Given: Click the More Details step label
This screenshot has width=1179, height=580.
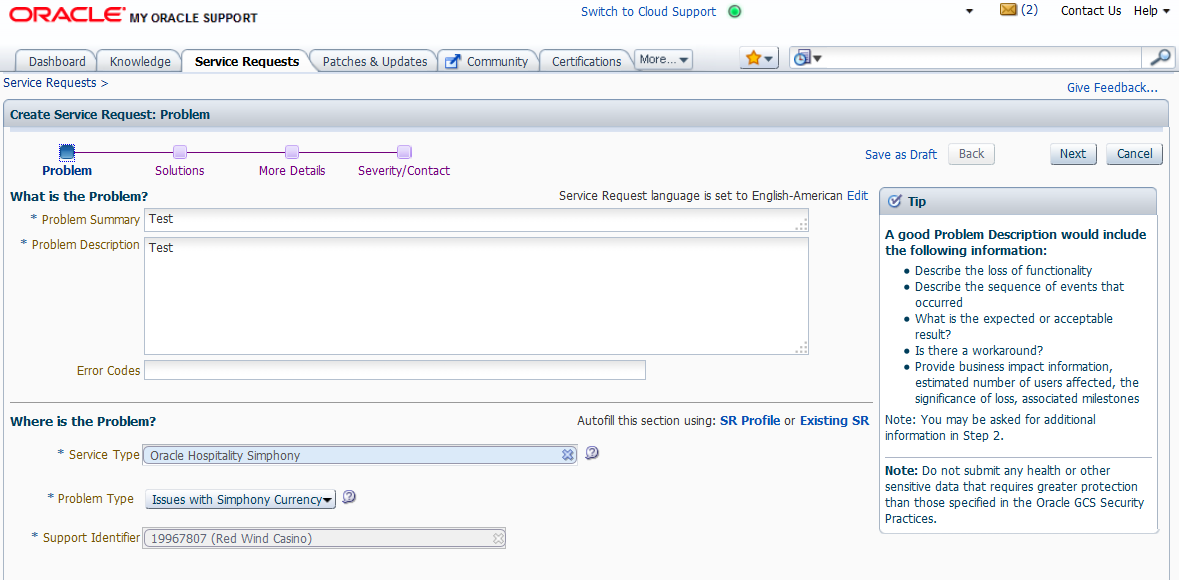Looking at the screenshot, I should point(292,171).
